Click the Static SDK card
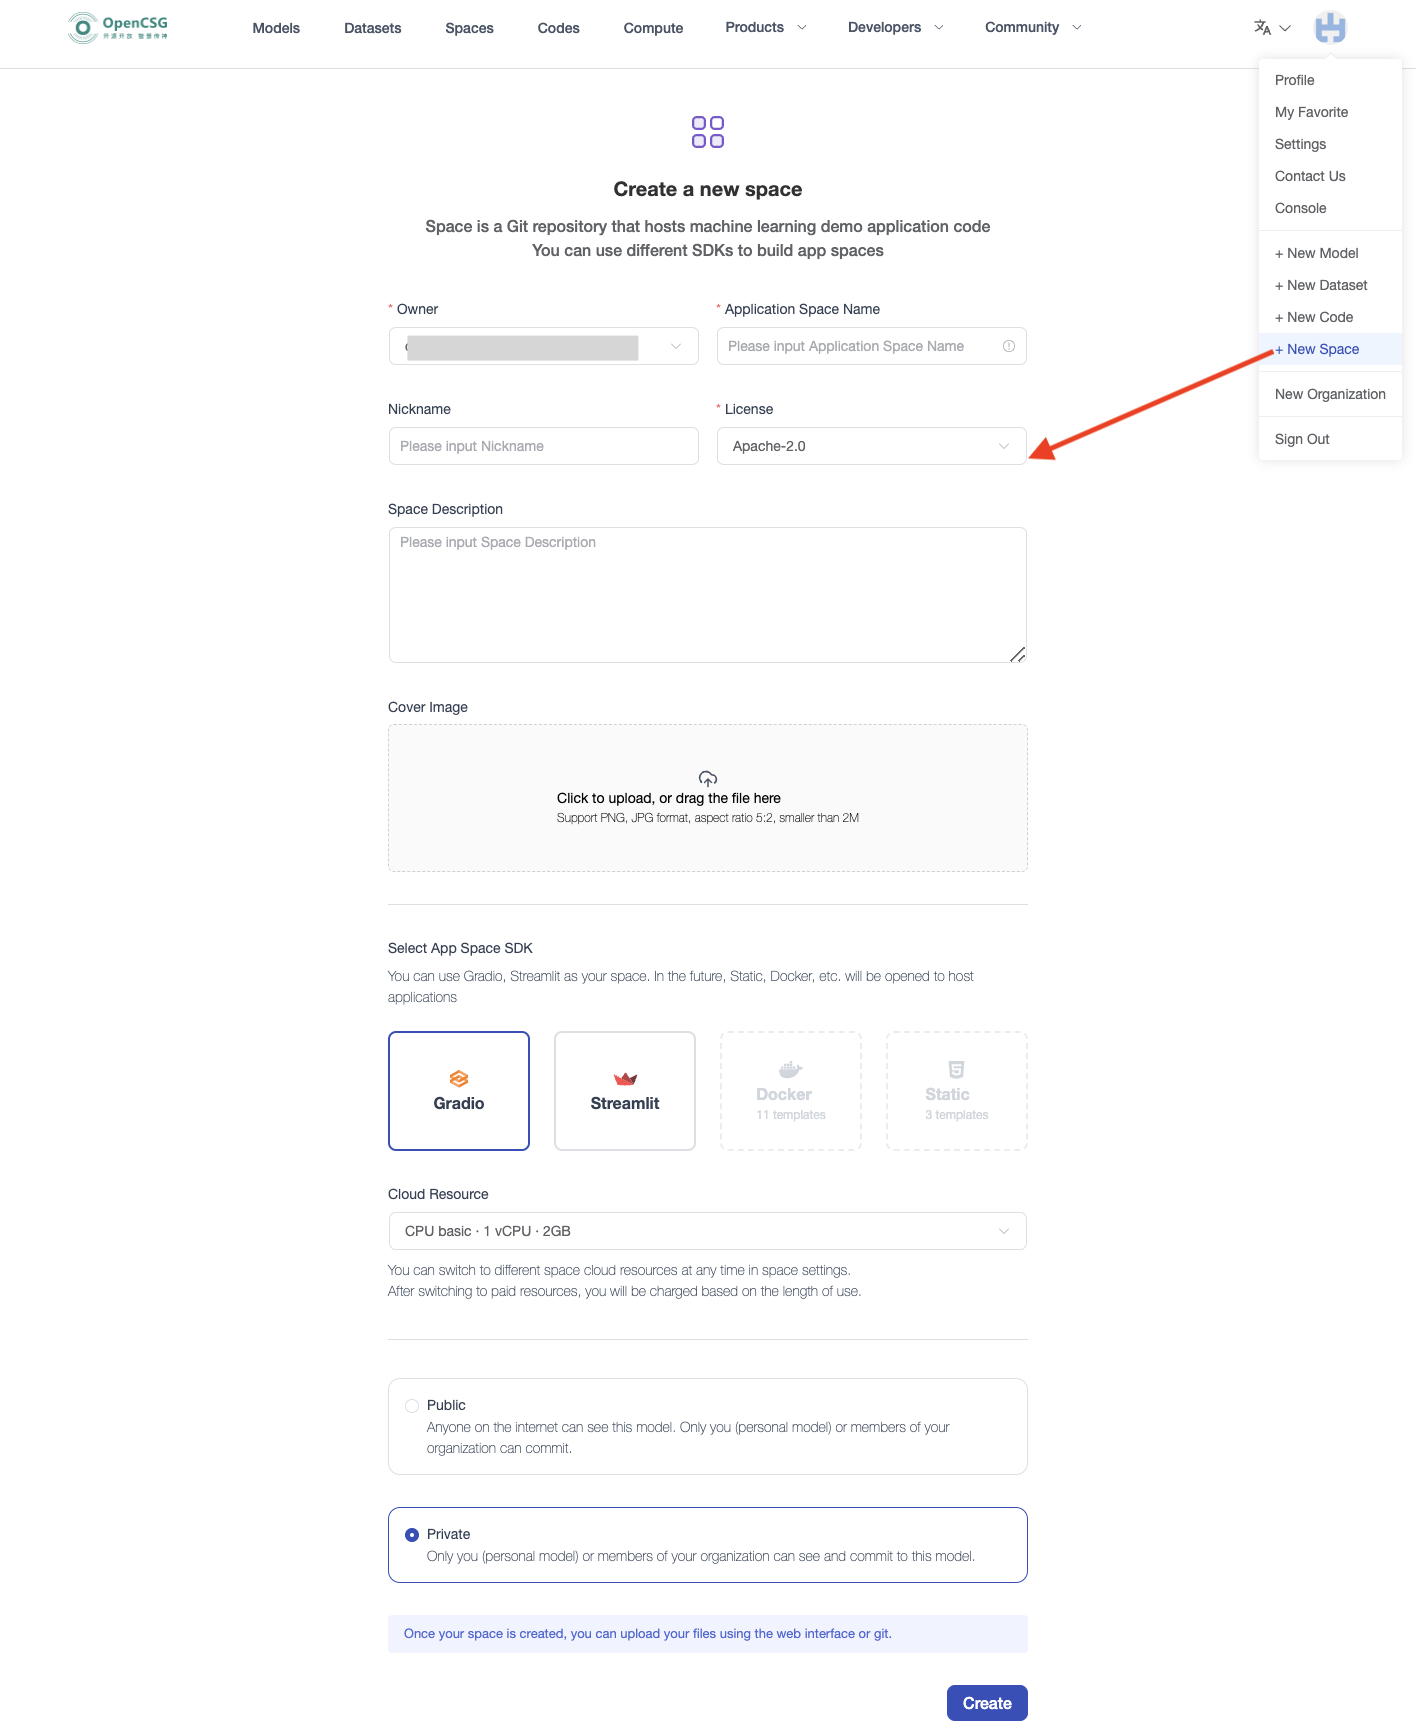 [x=956, y=1091]
